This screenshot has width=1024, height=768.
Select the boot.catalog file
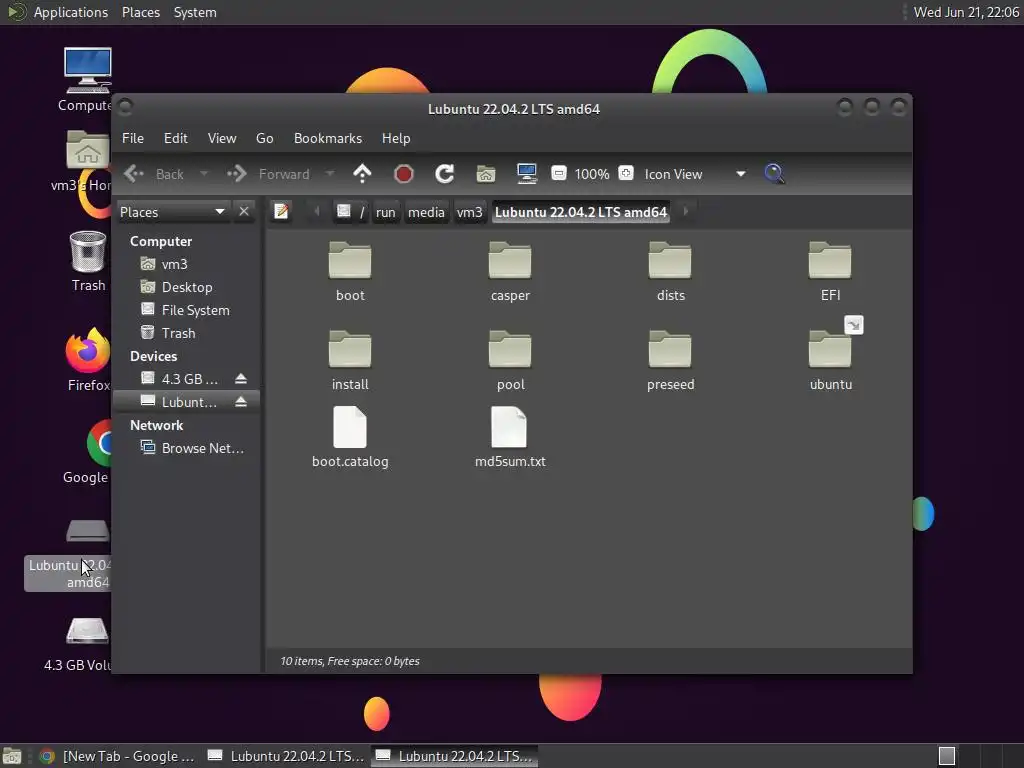point(350,438)
